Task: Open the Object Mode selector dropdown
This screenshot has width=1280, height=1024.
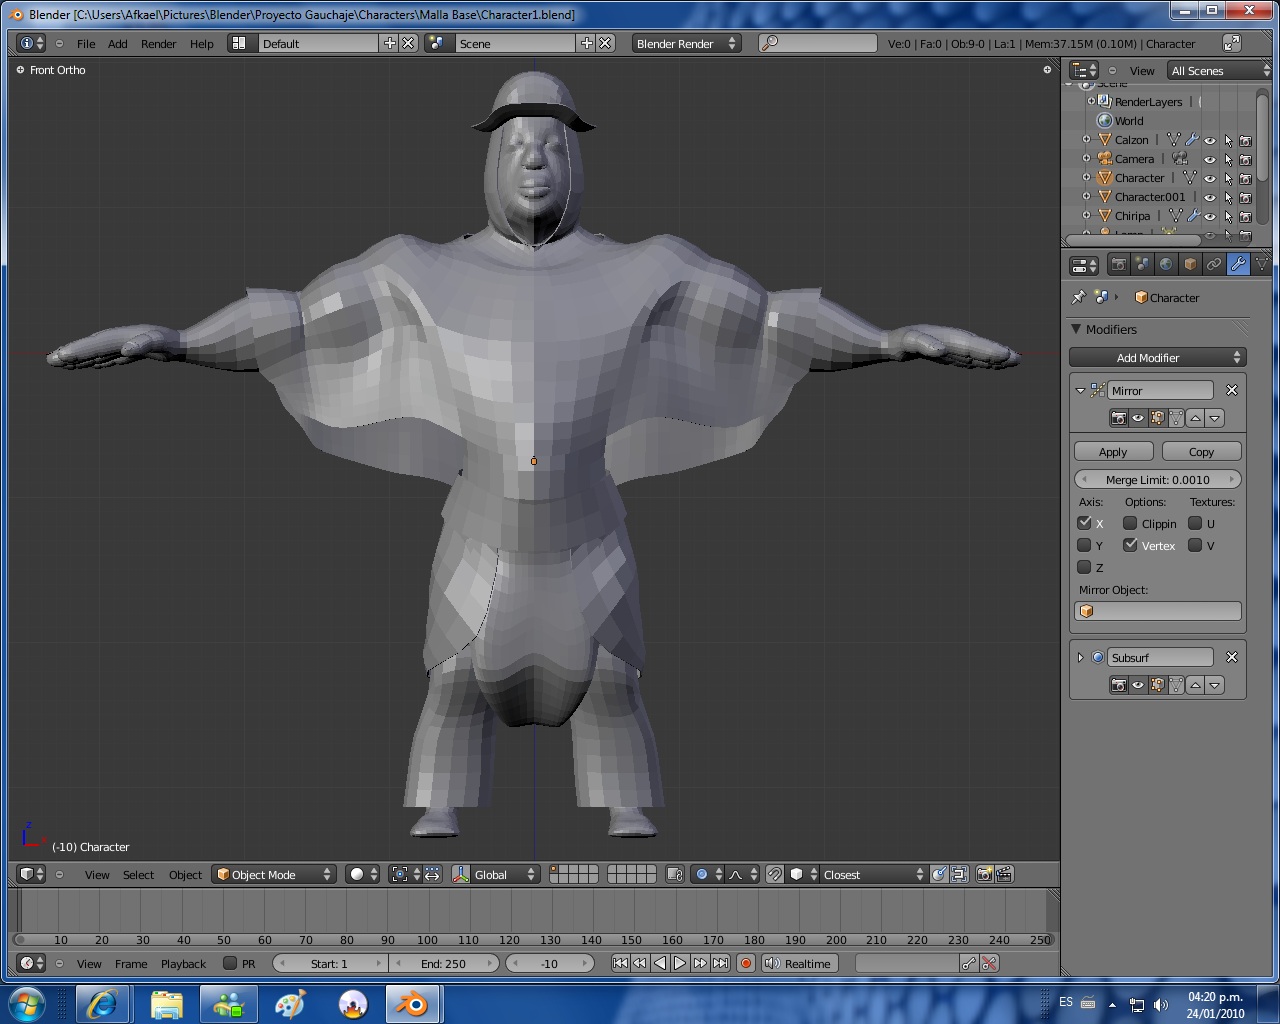Action: pyautogui.click(x=274, y=875)
